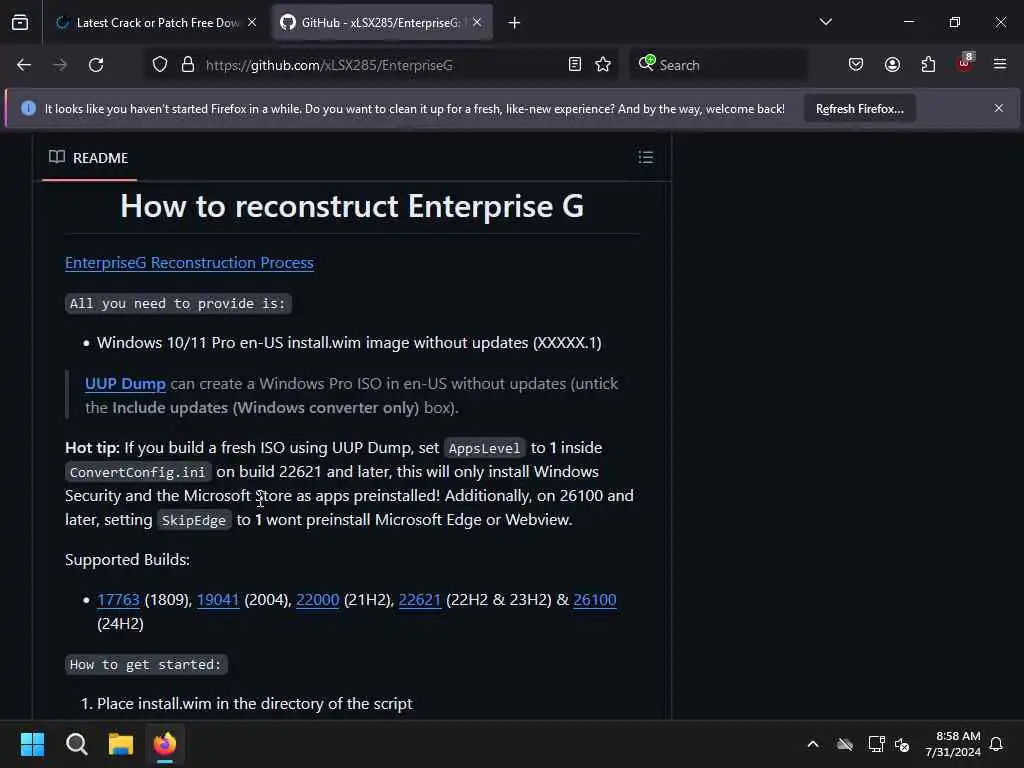Viewport: 1024px width, 768px height.
Task: Toggle reader view for the page
Action: [575, 65]
